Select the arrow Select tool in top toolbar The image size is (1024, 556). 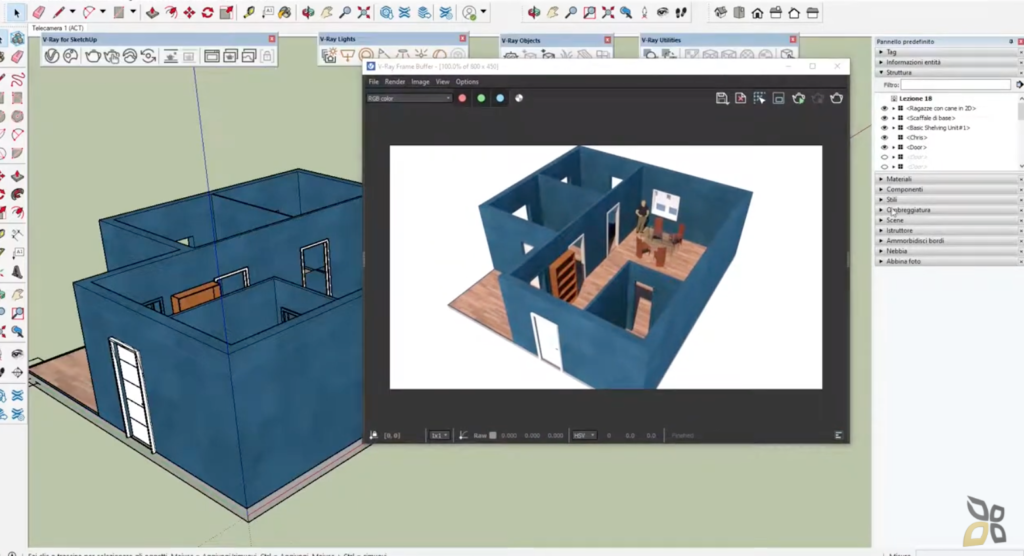click(16, 12)
